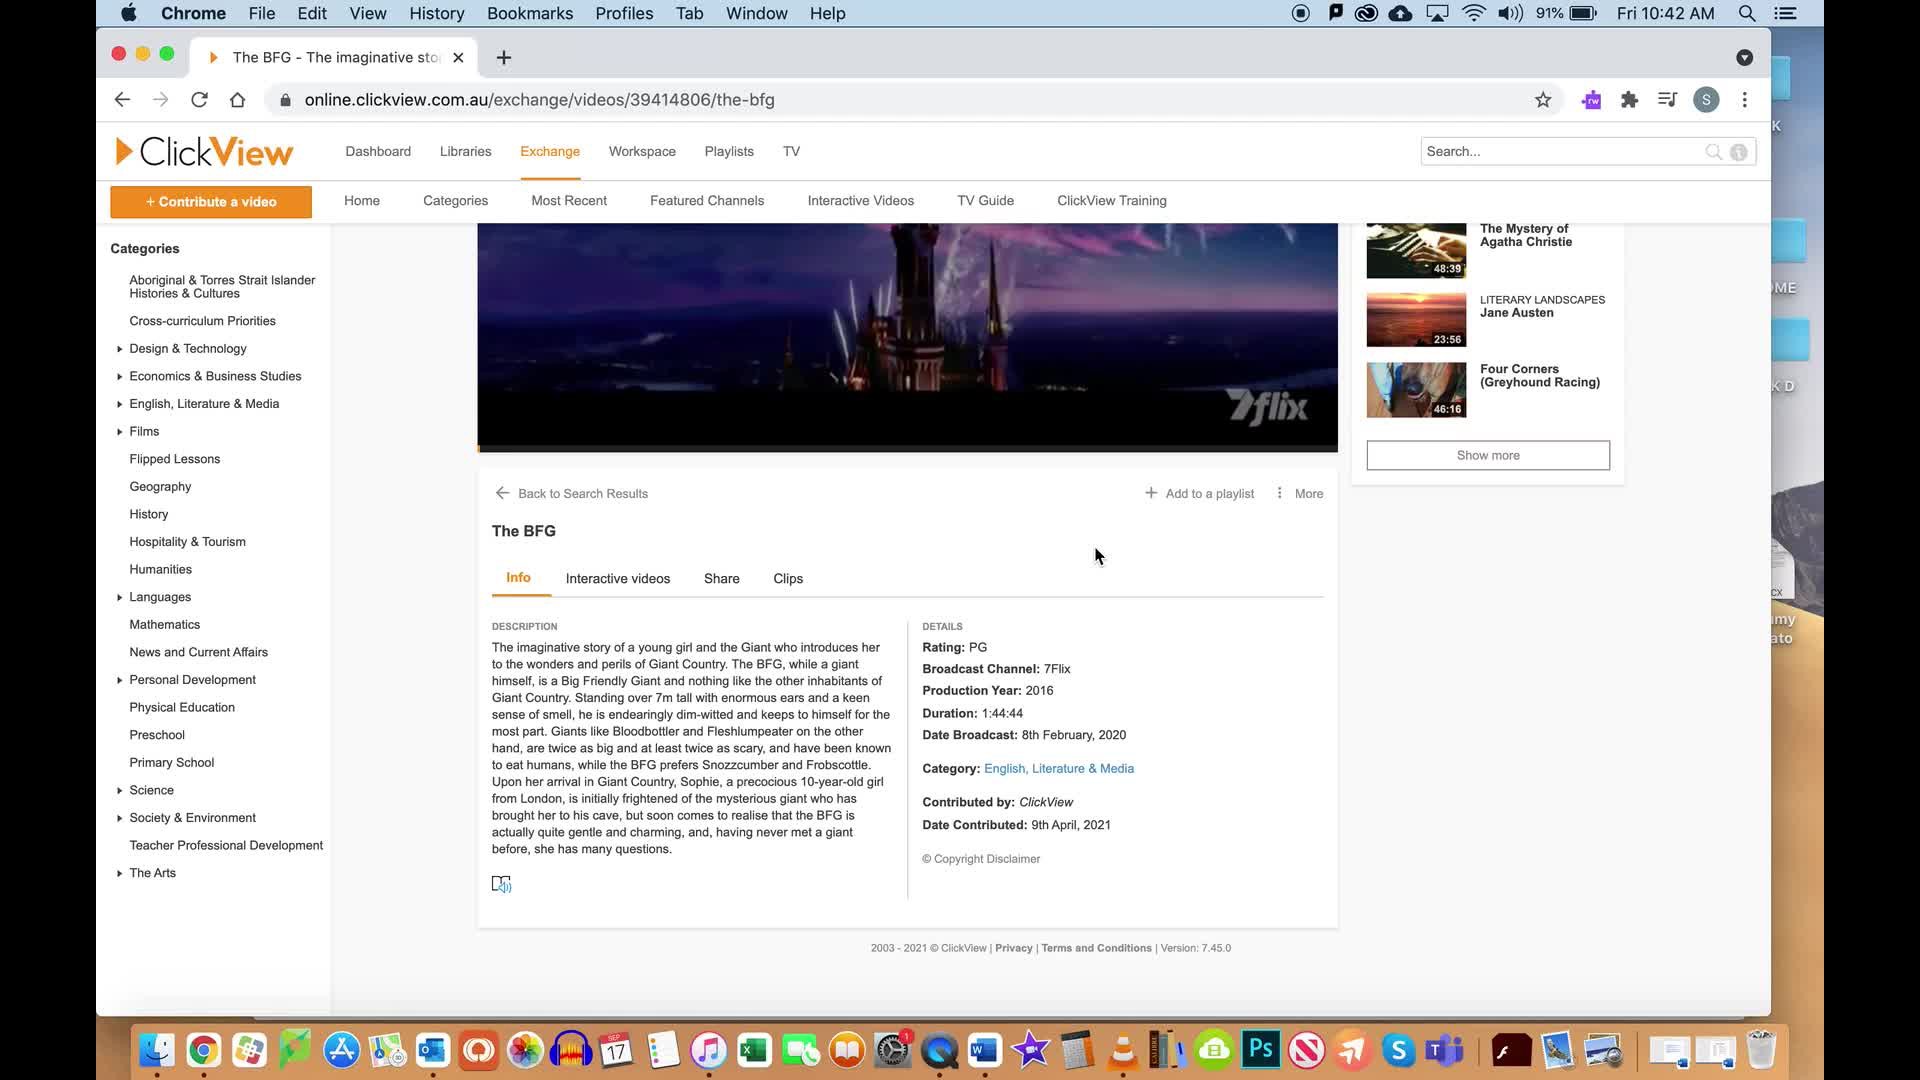Click the Back to Search Results arrow
This screenshot has width=1920, height=1080.
[502, 493]
